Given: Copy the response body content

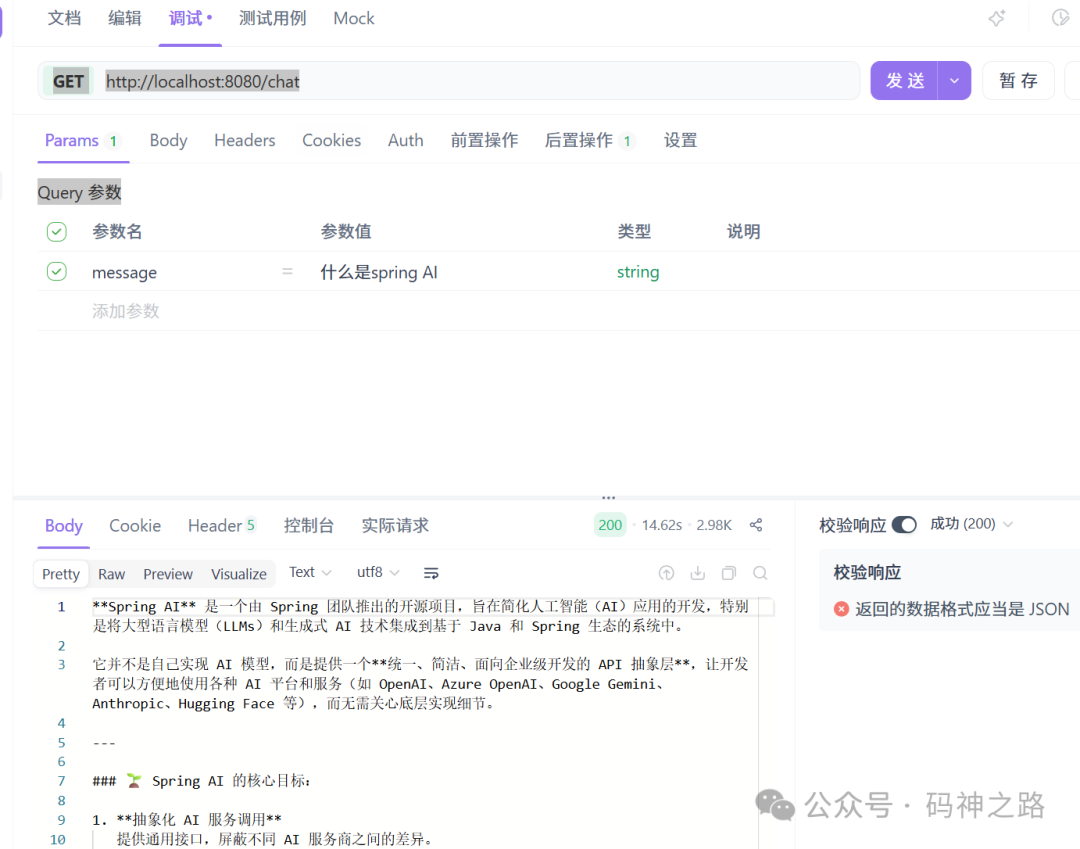Looking at the screenshot, I should [729, 573].
